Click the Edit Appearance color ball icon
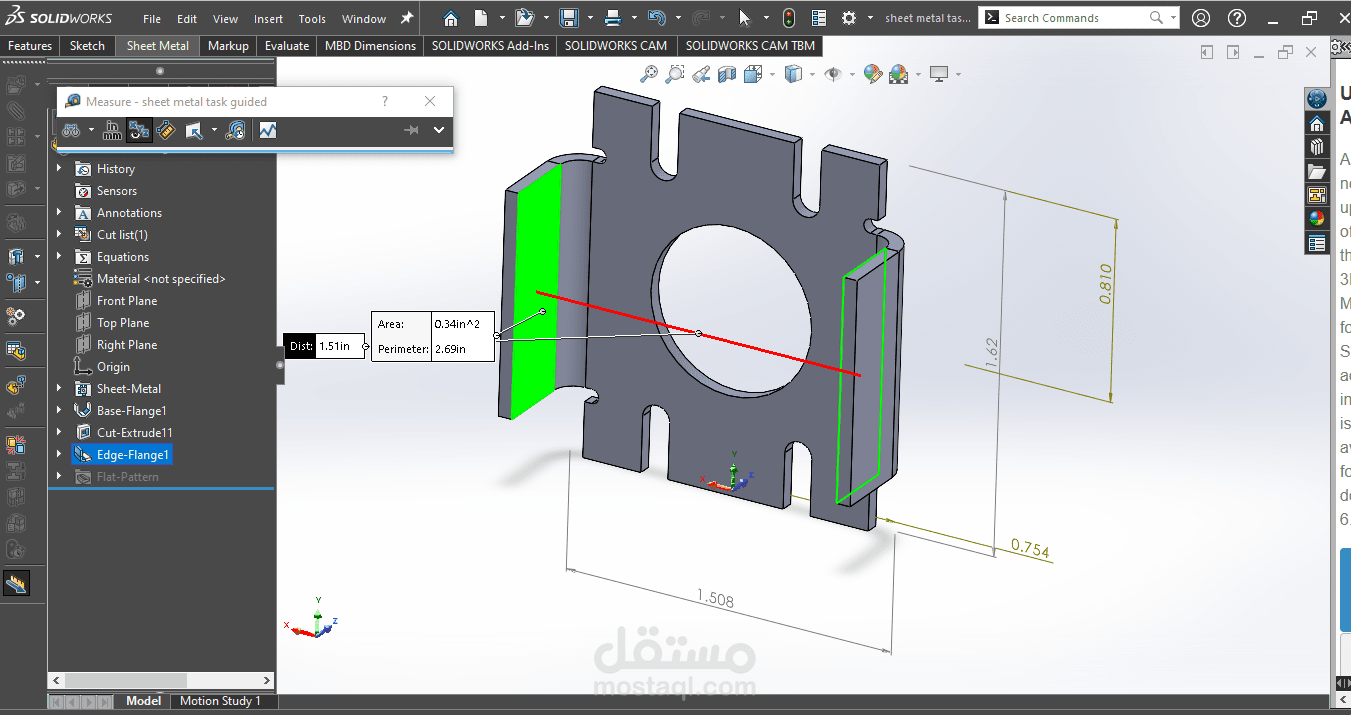The width and height of the screenshot is (1351, 715). click(x=873, y=74)
